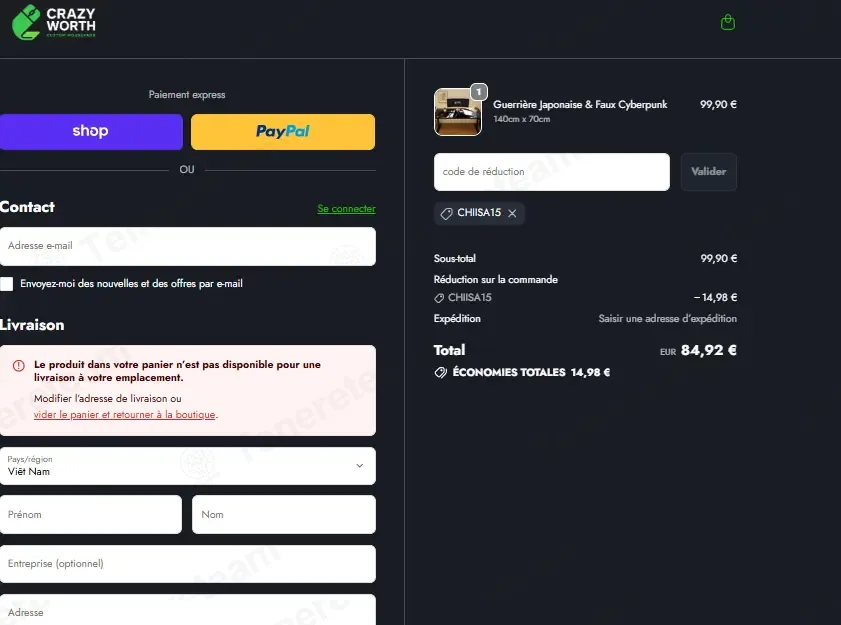Focus the Entreprise (optionnel) field

click(188, 564)
